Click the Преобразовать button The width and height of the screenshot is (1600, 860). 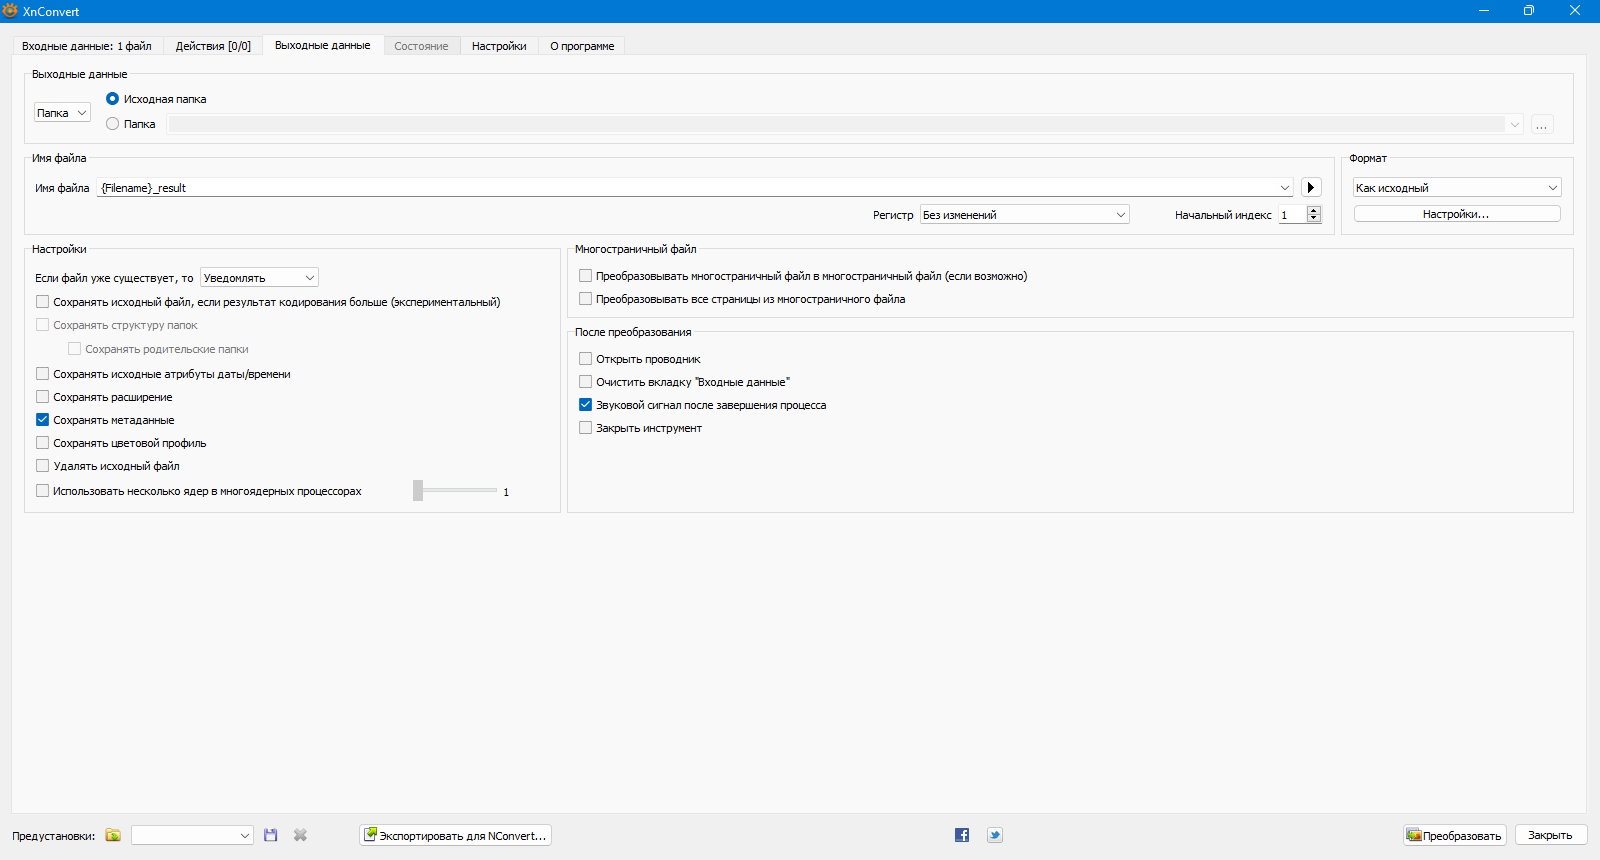tap(1454, 836)
